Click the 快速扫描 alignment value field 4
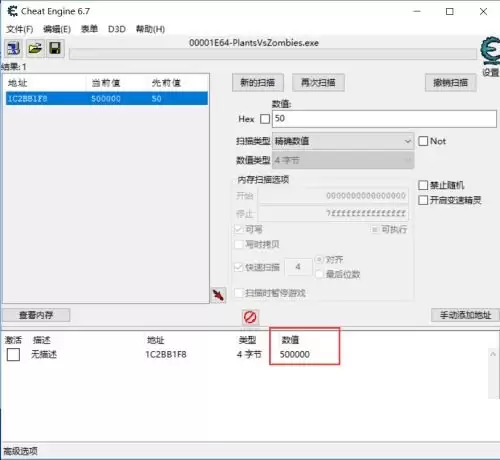This screenshot has width=500, height=460. click(298, 267)
